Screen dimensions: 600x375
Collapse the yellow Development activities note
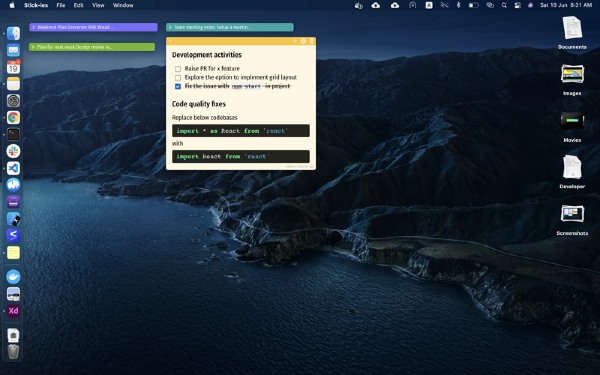pyautogui.click(x=170, y=41)
